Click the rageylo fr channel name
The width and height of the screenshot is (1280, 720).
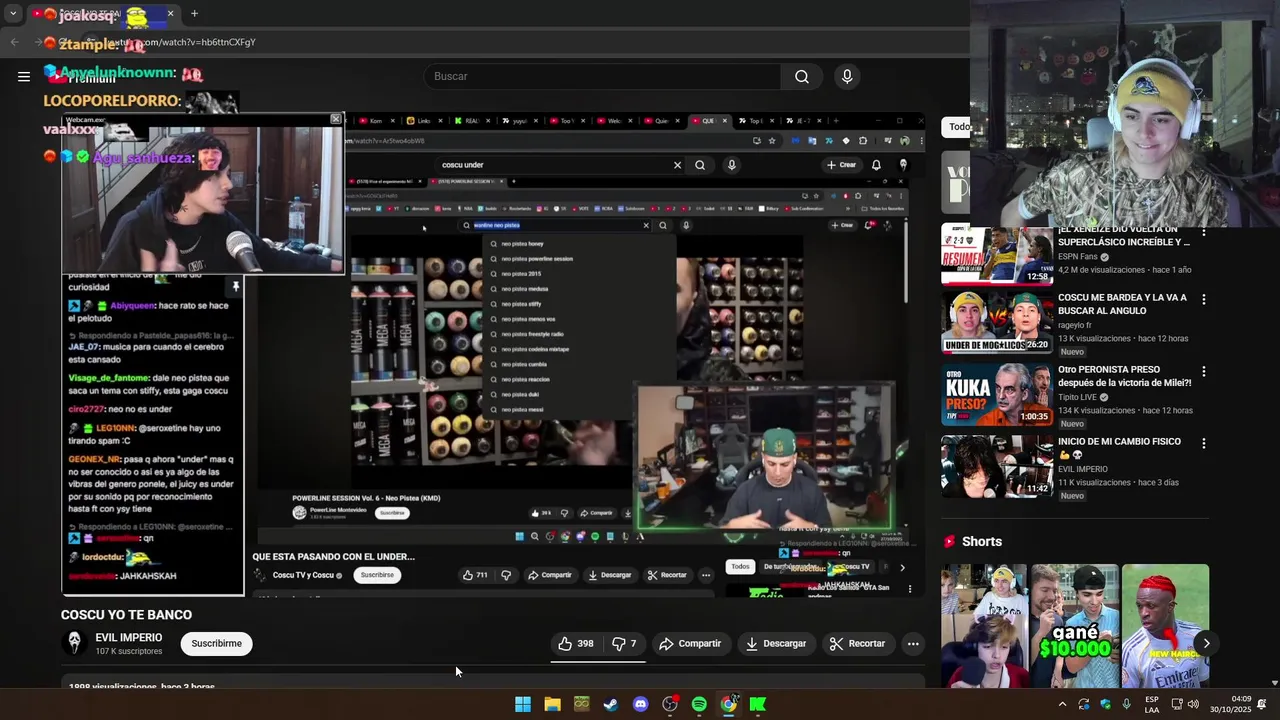pyautogui.click(x=1075, y=325)
